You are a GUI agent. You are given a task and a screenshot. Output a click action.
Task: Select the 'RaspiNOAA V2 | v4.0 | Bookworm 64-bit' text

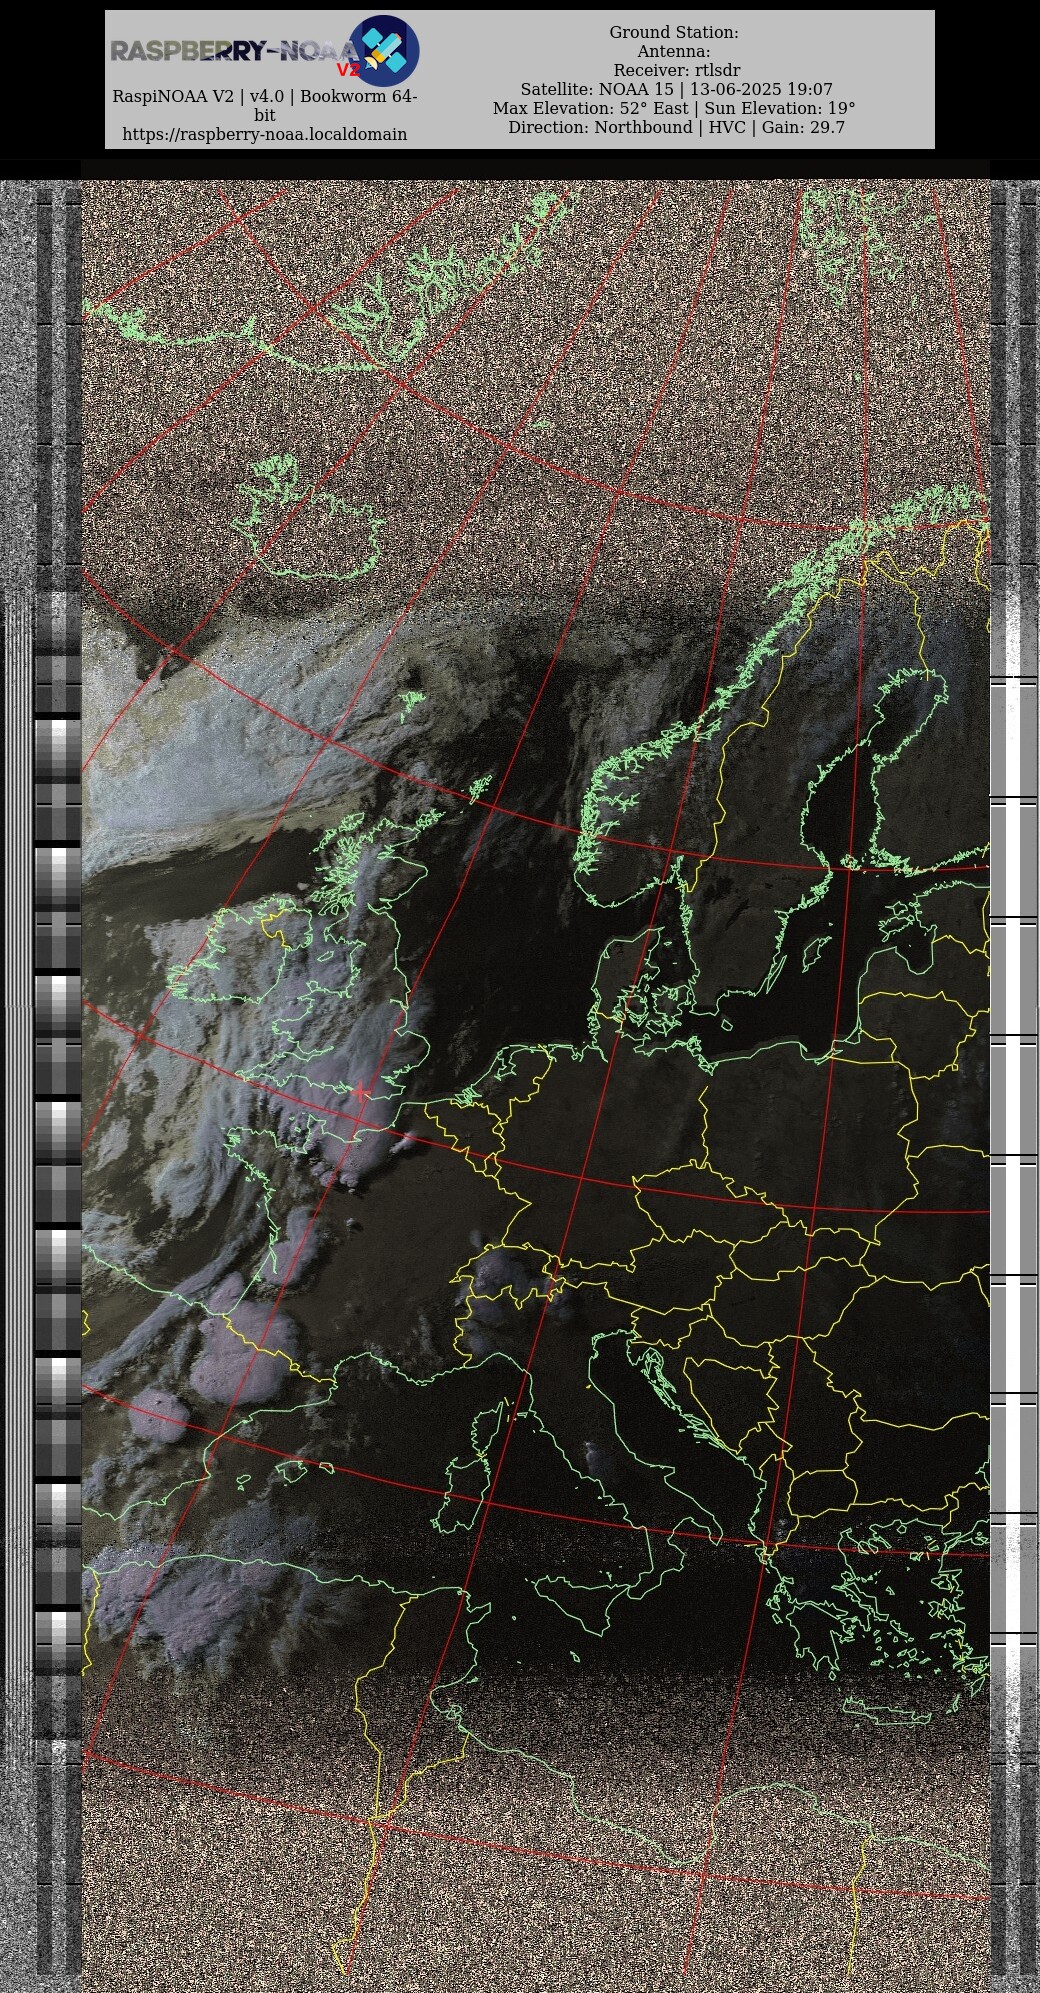(x=265, y=106)
